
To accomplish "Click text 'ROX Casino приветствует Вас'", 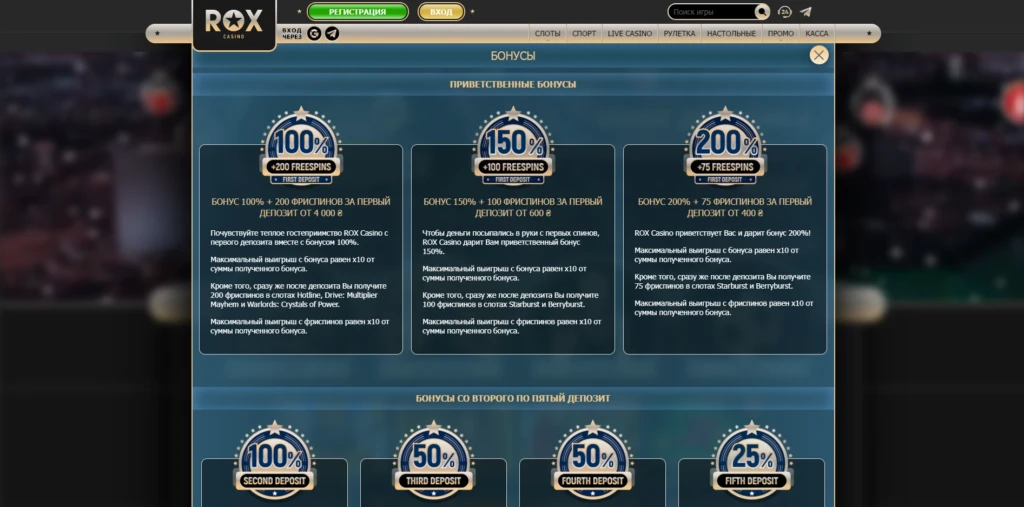I will (x=724, y=233).
